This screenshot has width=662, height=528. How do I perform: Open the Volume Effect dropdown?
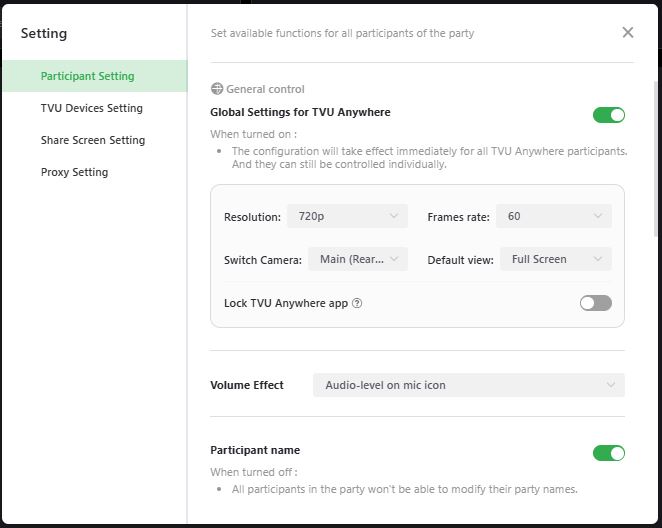pos(469,385)
